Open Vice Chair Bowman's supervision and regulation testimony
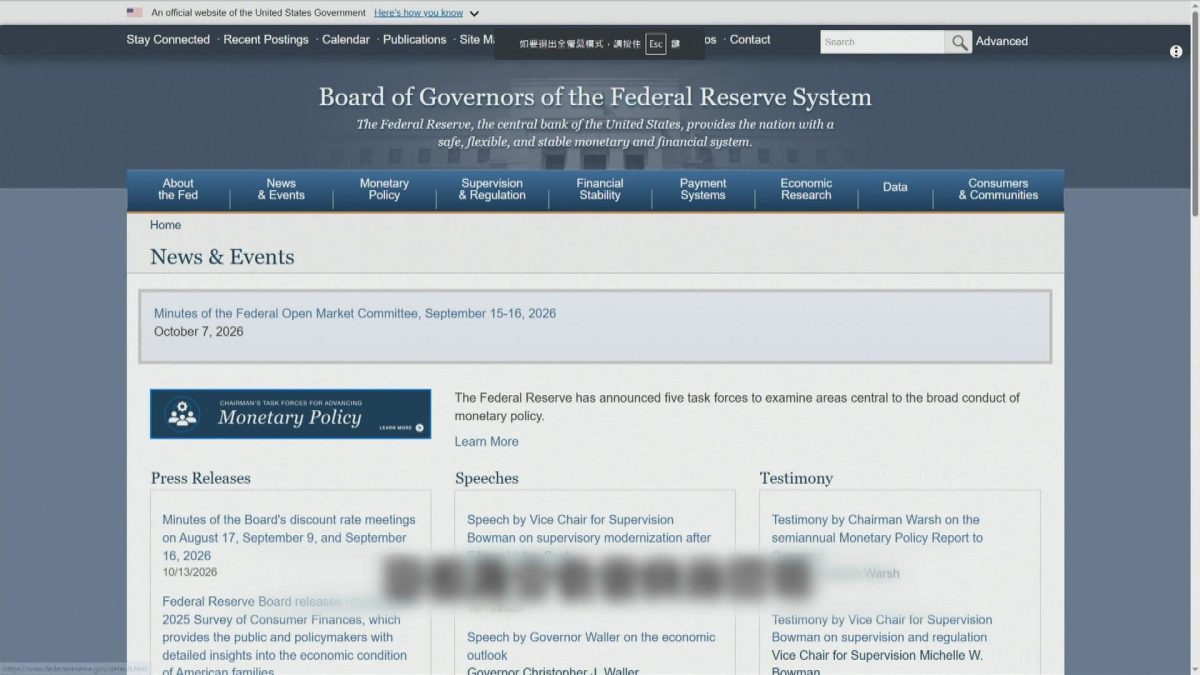The height and width of the screenshot is (675, 1200). [x=882, y=628]
